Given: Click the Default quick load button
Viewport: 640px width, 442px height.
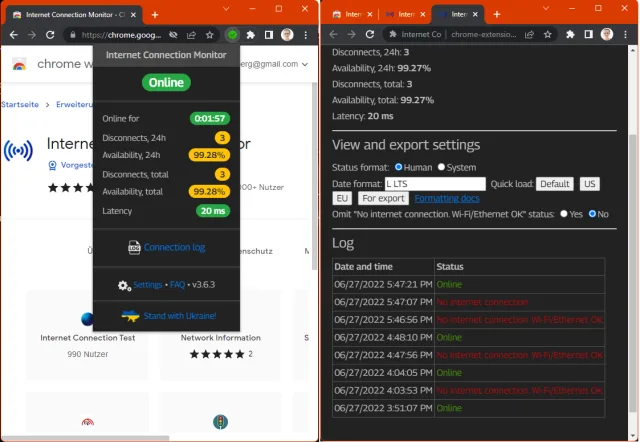Looking at the screenshot, I should (x=555, y=184).
